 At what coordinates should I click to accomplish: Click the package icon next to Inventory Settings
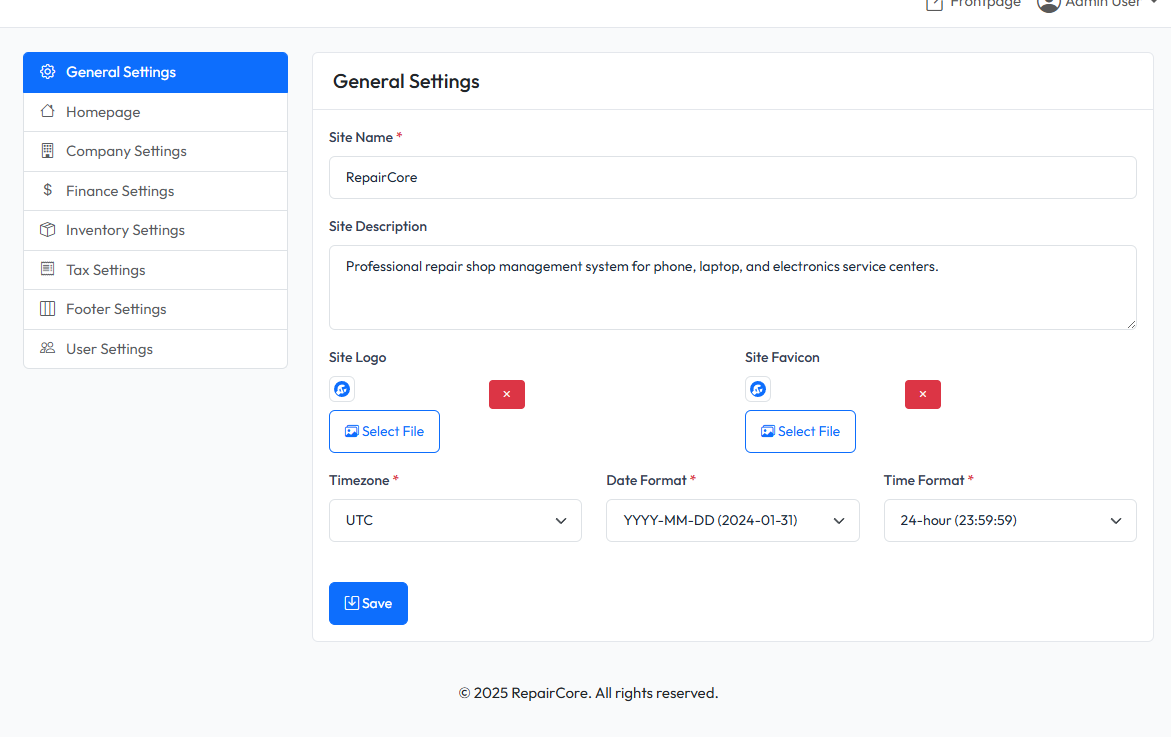[x=46, y=229]
